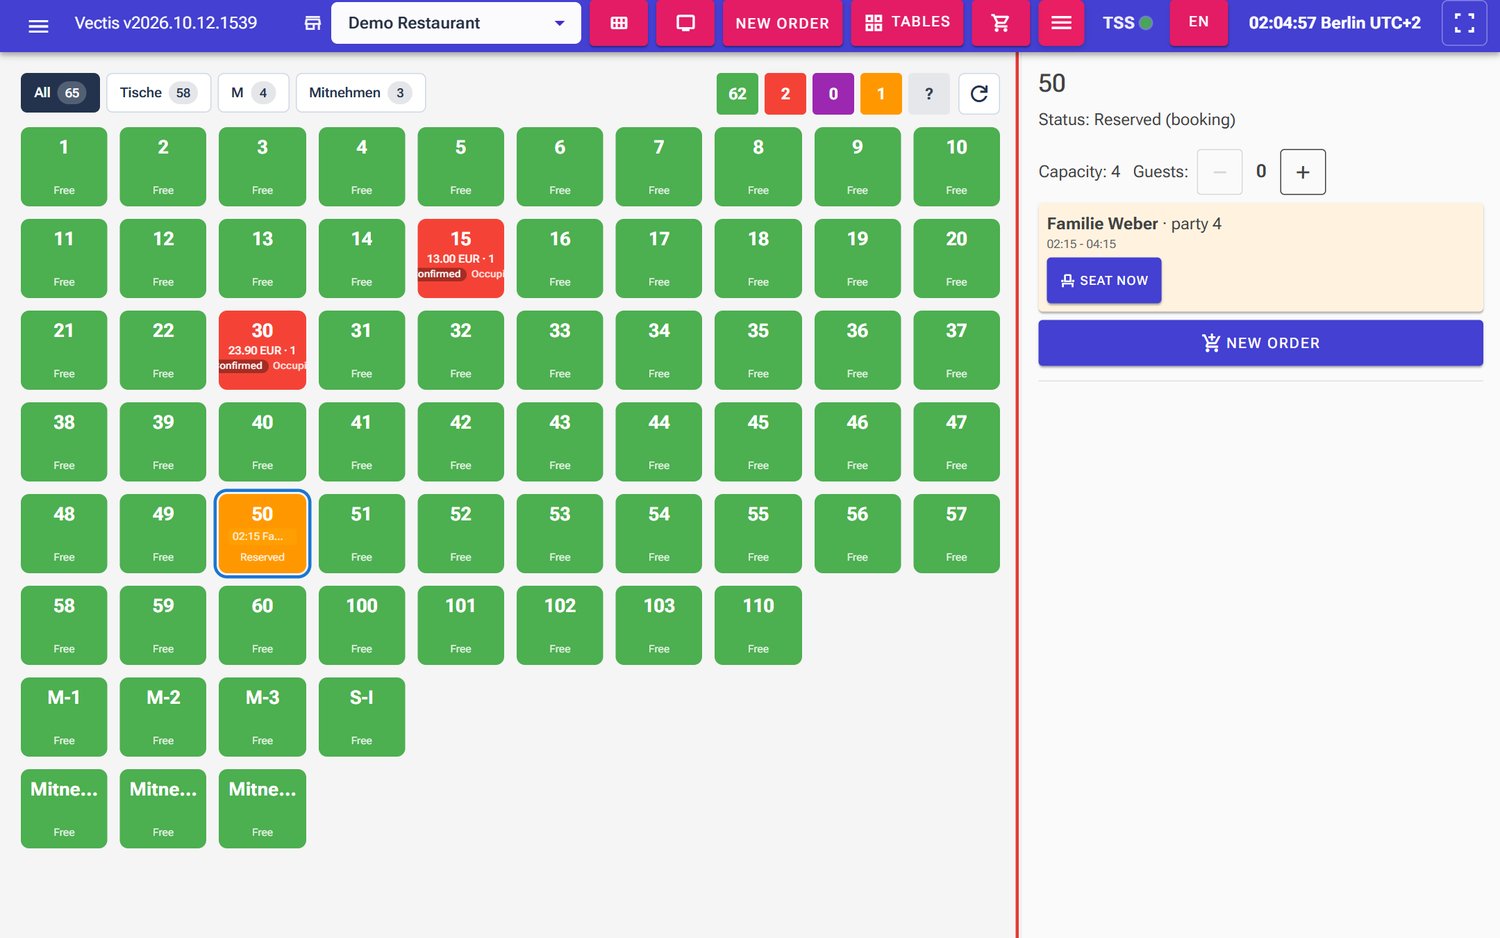
Task: Filter by red occupied tables count 2
Action: point(785,94)
